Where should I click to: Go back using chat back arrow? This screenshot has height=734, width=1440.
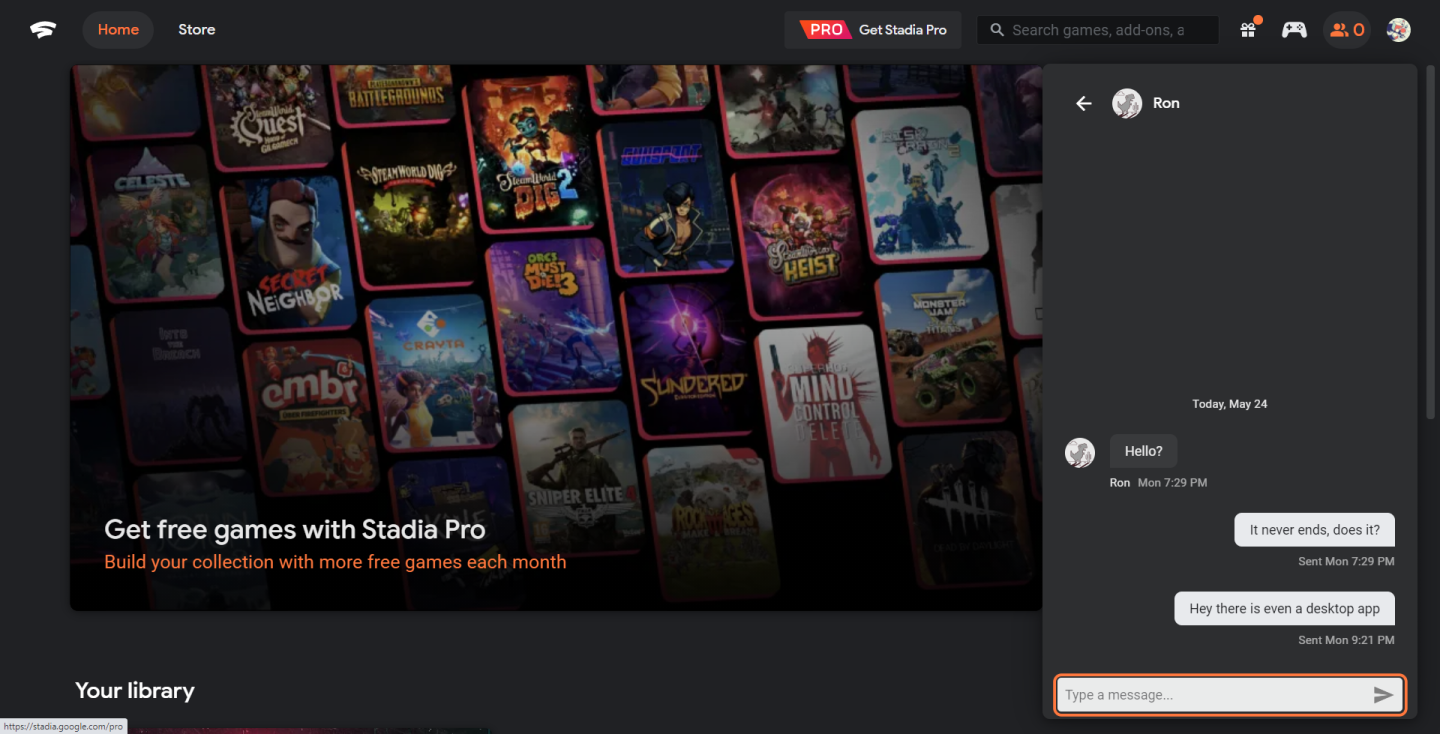coord(1084,103)
